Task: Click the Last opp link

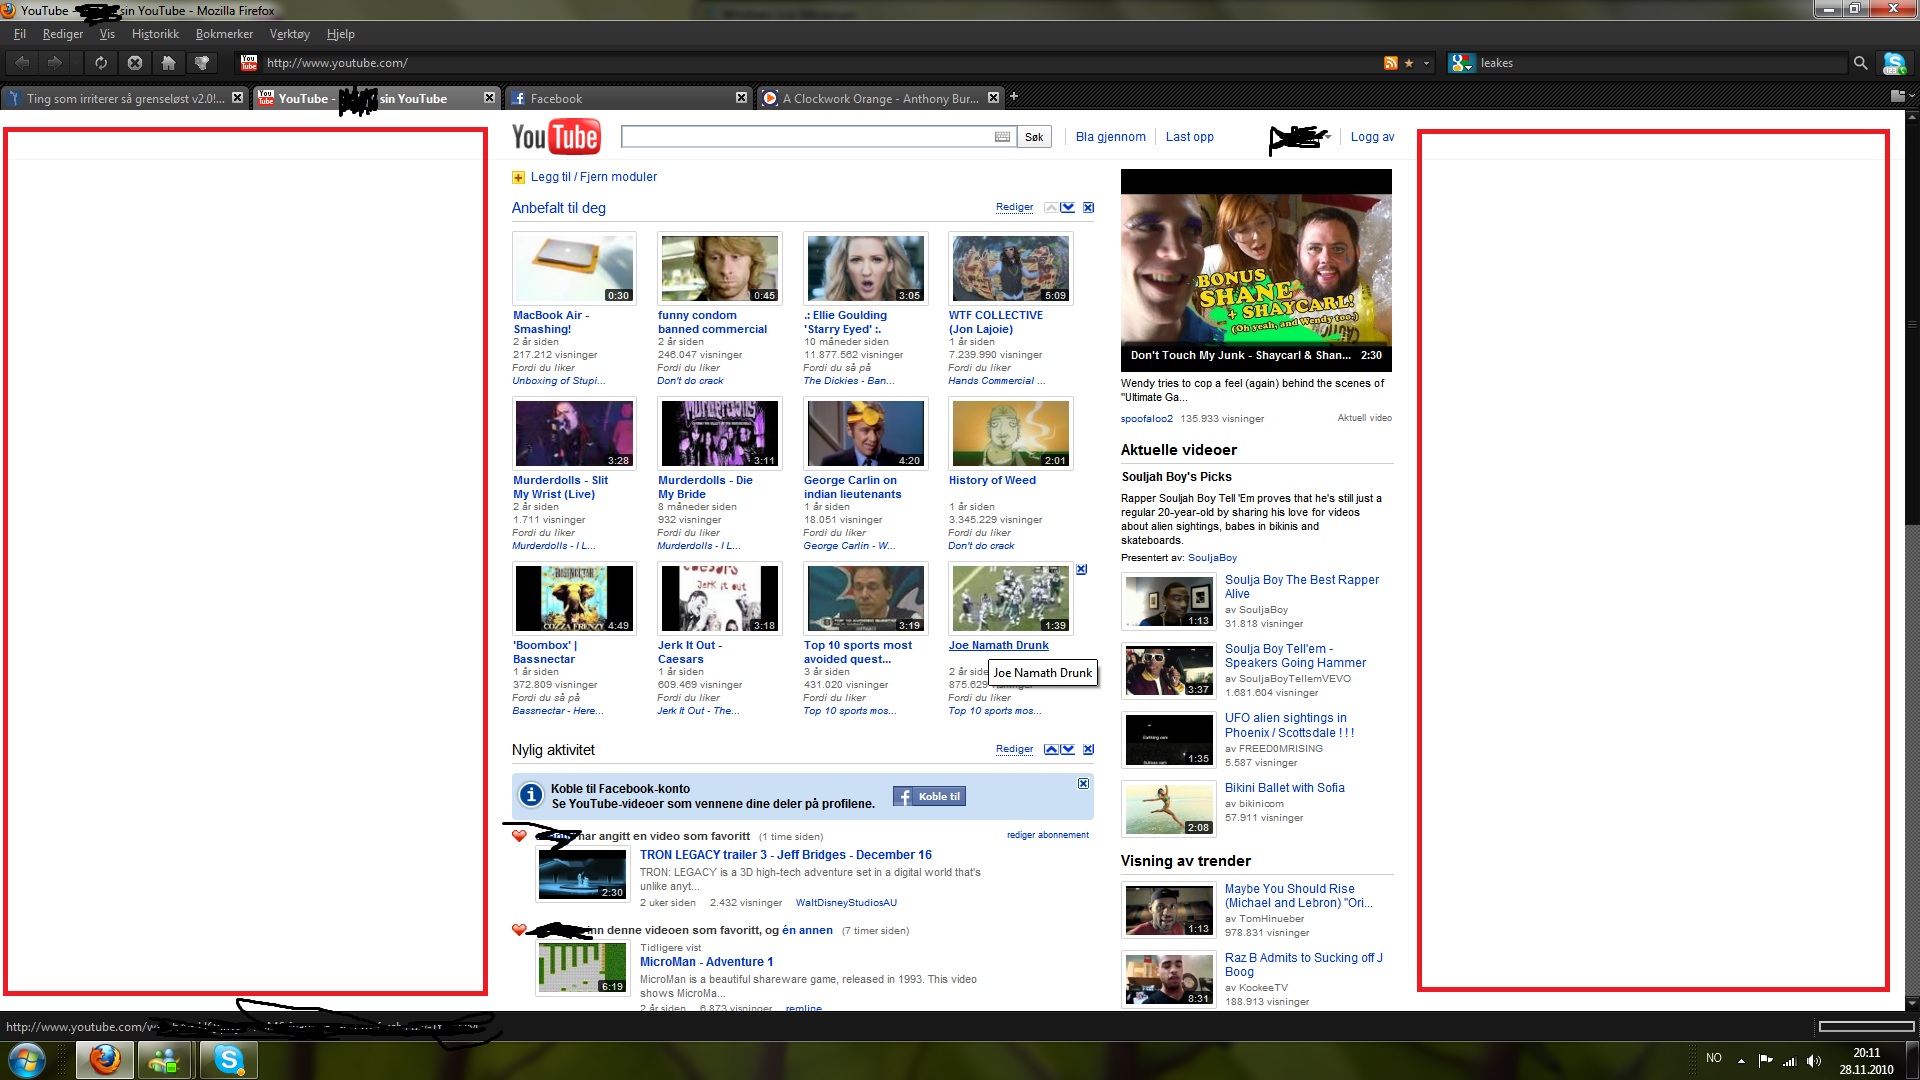Action: tap(1189, 137)
